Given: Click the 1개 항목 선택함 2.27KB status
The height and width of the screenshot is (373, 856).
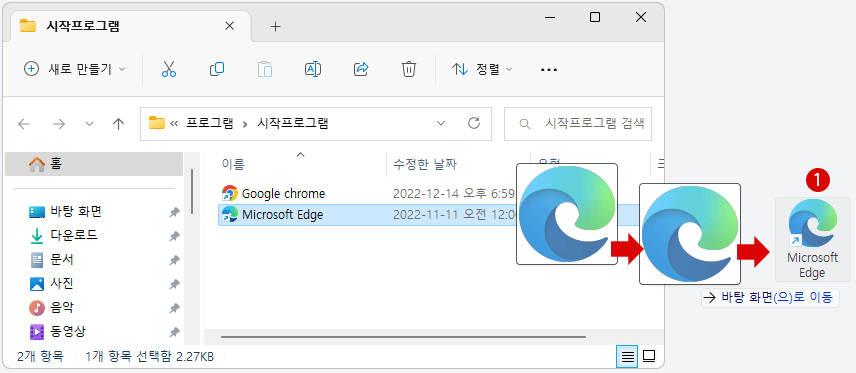Looking at the screenshot, I should pos(150,357).
